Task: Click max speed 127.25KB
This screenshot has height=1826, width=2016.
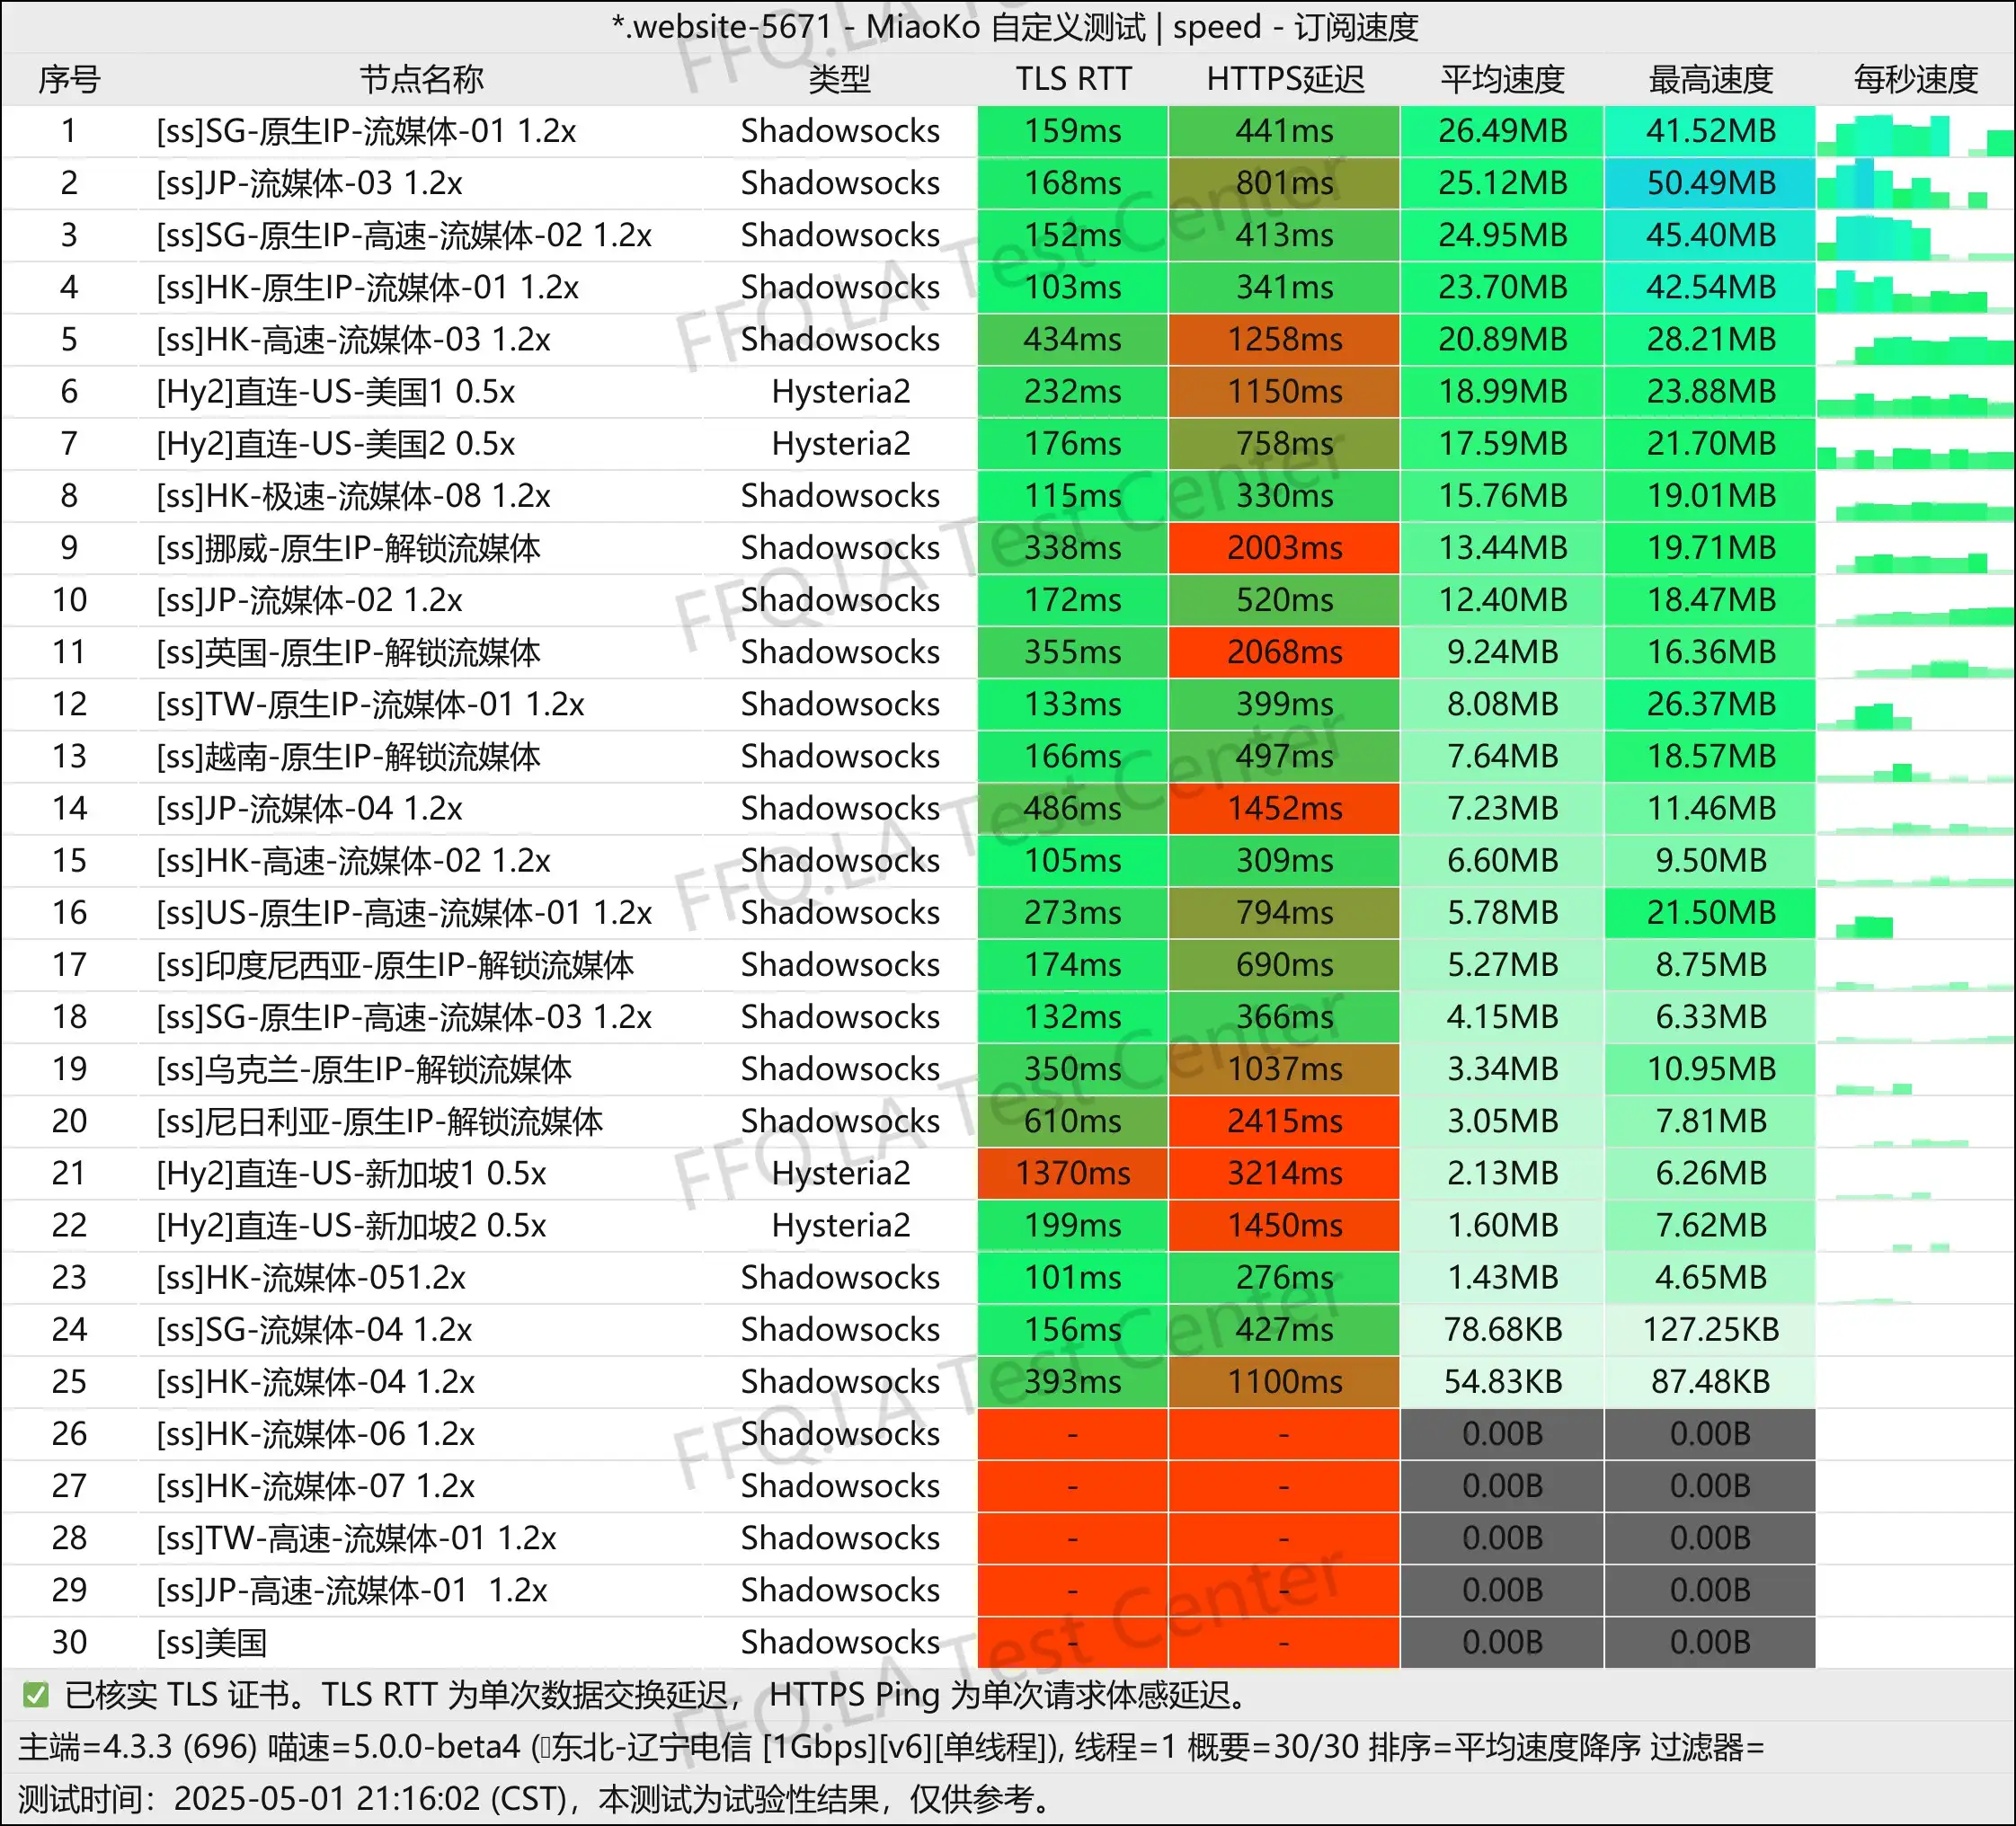Action: (x=1711, y=1329)
